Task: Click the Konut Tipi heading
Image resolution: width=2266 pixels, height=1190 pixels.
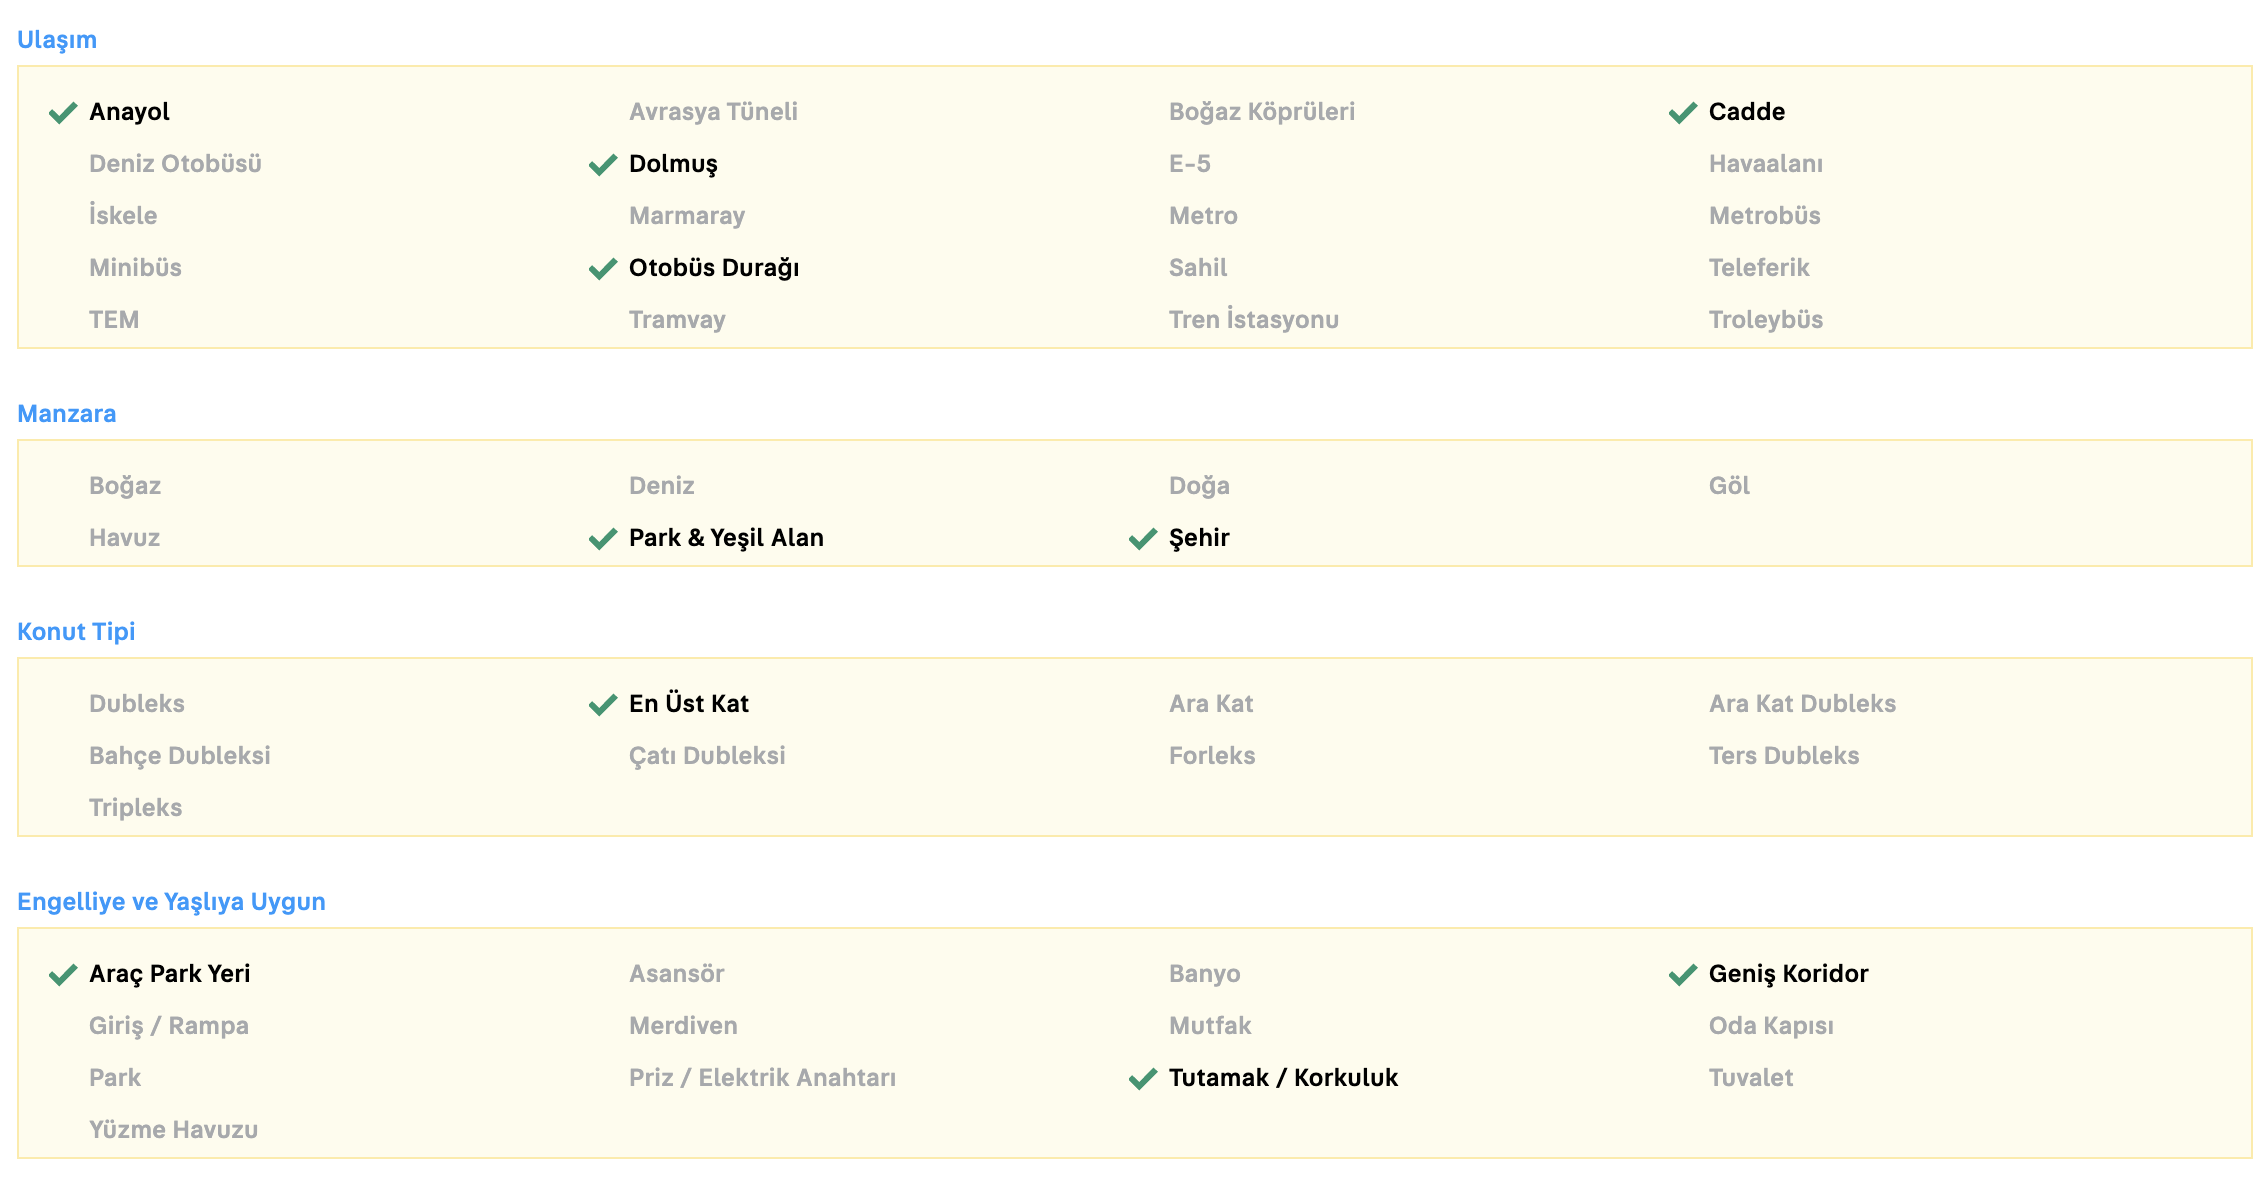Action: (76, 632)
